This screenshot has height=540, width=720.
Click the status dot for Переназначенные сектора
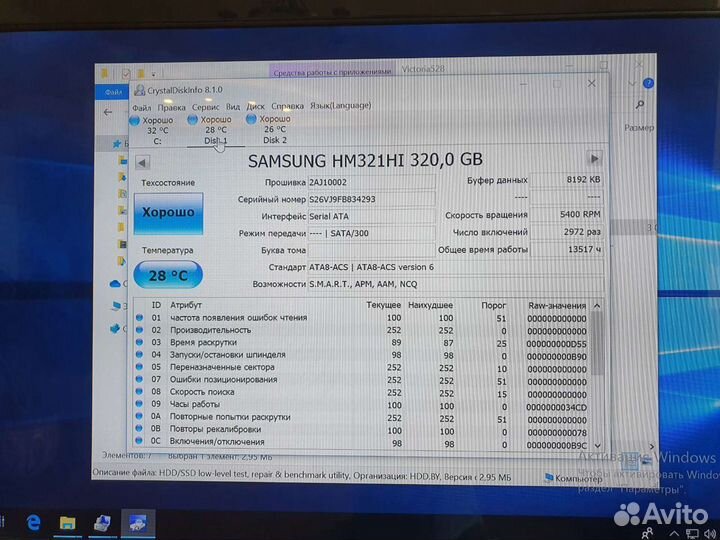tap(140, 367)
